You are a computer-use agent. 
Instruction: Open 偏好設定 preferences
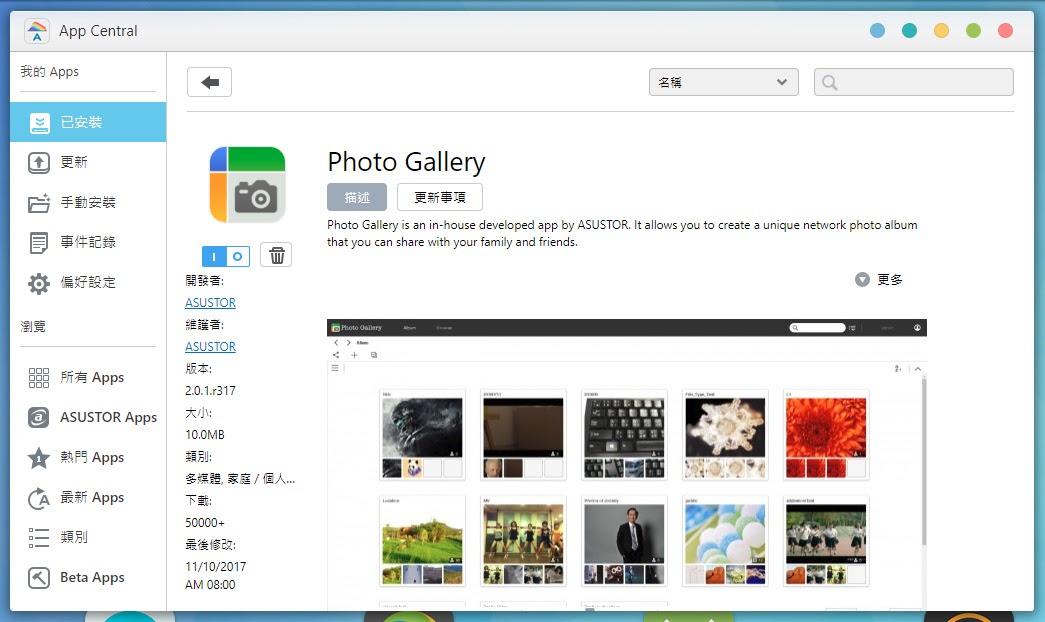coord(88,282)
